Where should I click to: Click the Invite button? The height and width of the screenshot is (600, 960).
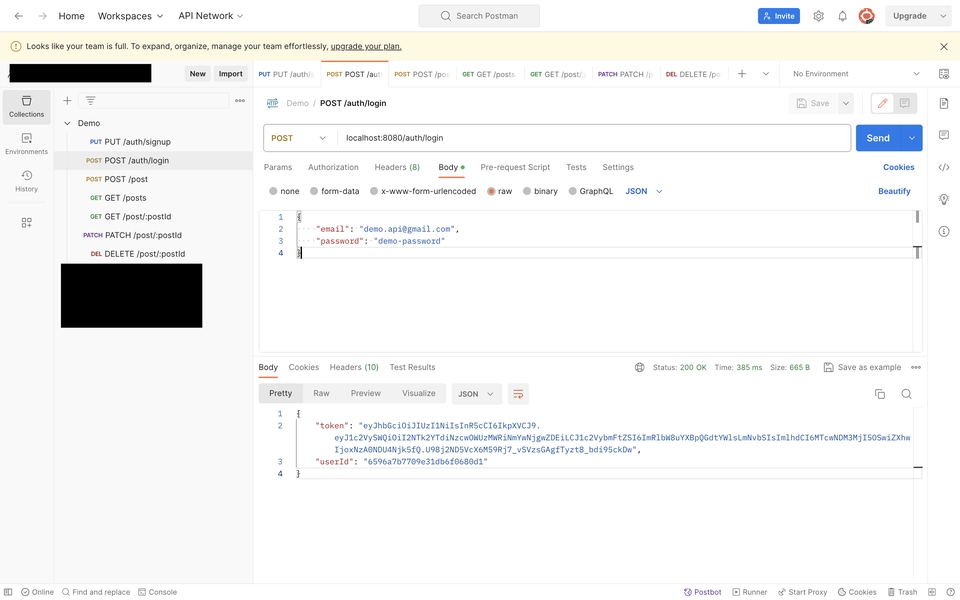pos(778,16)
